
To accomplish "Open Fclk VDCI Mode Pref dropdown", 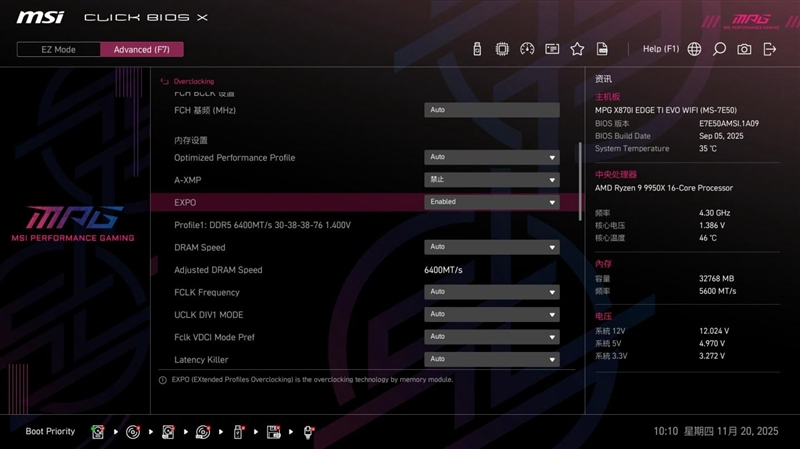I will click(492, 337).
